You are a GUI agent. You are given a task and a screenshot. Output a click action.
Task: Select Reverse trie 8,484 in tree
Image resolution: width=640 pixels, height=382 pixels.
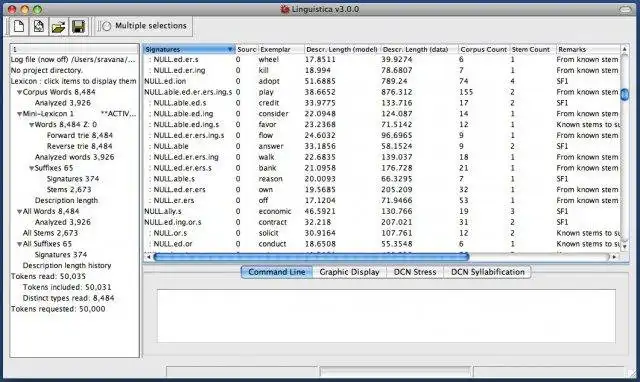point(80,146)
